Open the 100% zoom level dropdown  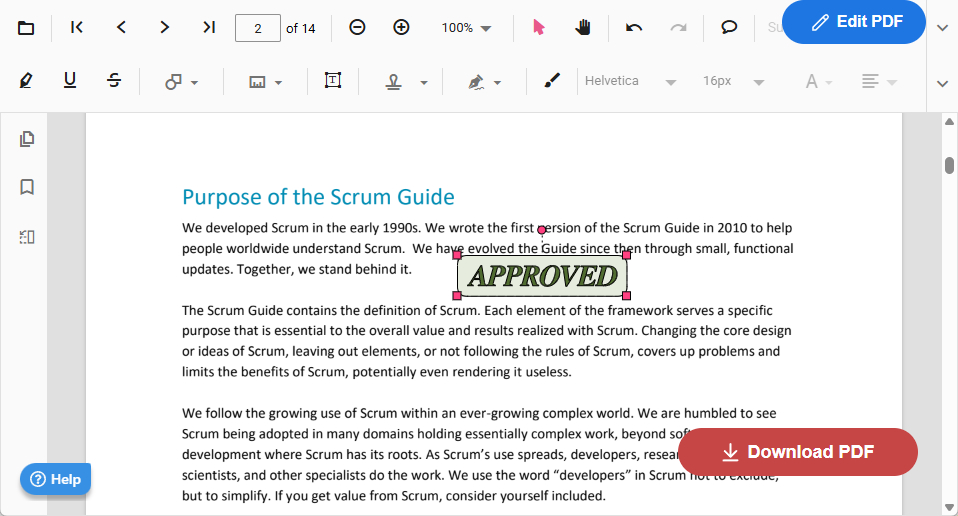click(467, 28)
